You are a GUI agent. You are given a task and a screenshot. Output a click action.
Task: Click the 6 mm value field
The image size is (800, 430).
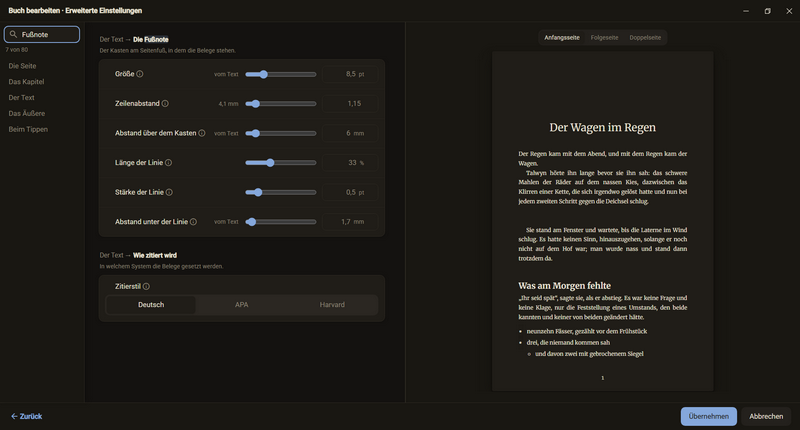pyautogui.click(x=351, y=133)
